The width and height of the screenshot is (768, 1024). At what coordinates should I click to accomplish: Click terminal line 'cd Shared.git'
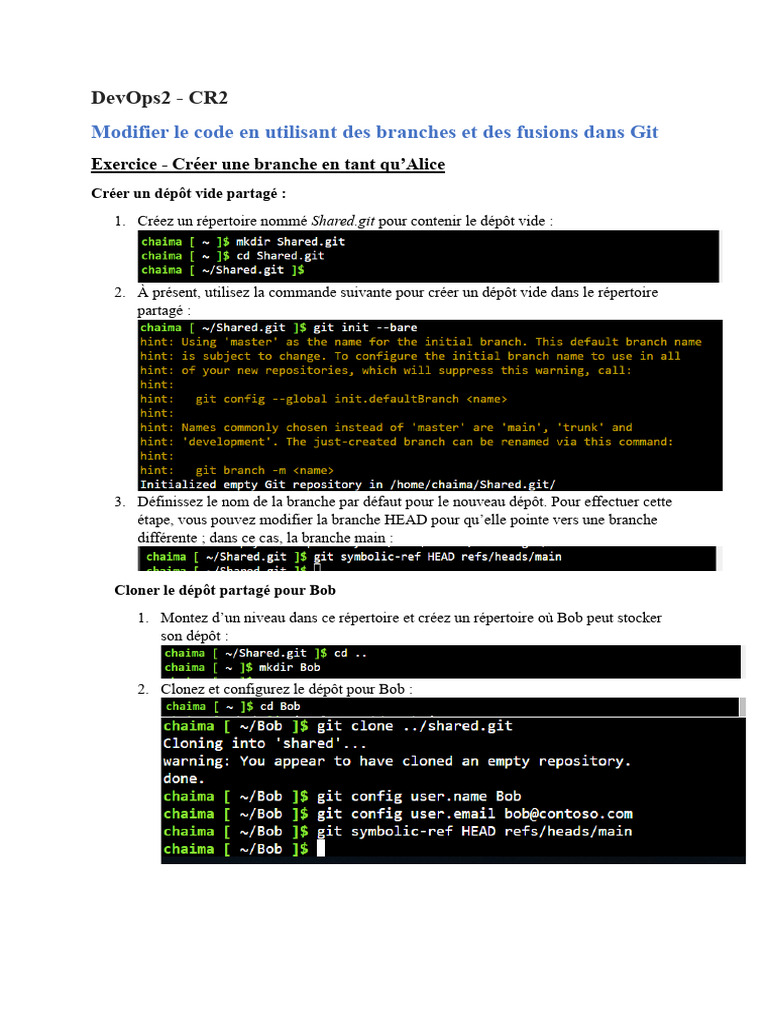point(280,256)
